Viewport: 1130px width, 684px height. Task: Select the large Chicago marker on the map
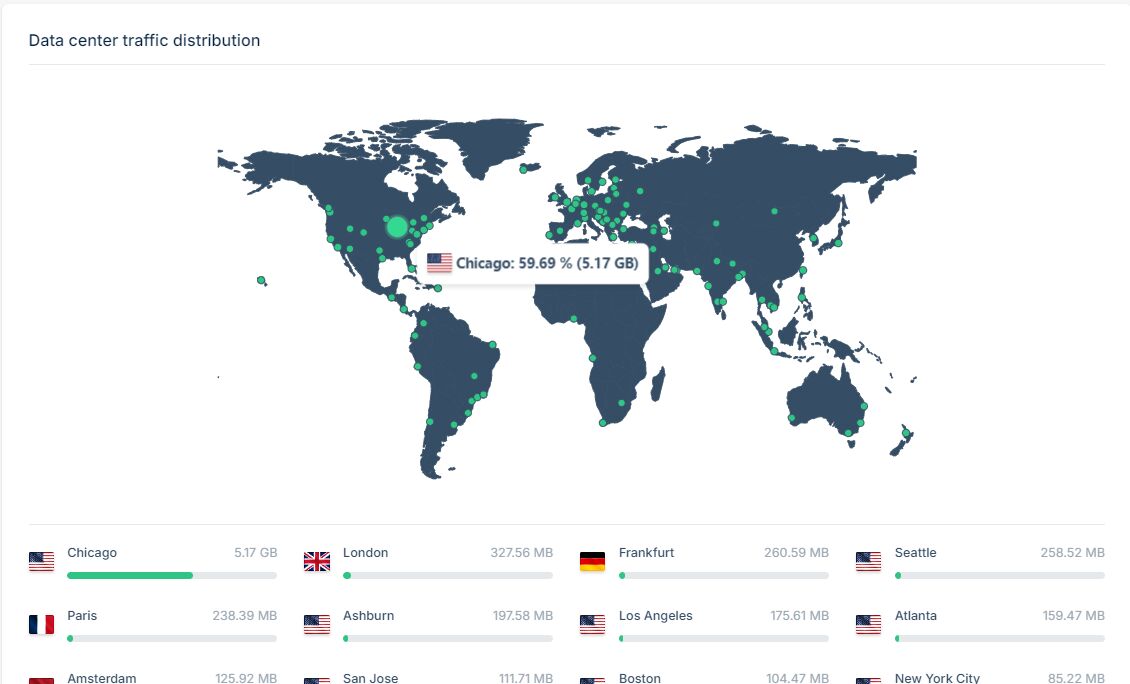click(397, 227)
